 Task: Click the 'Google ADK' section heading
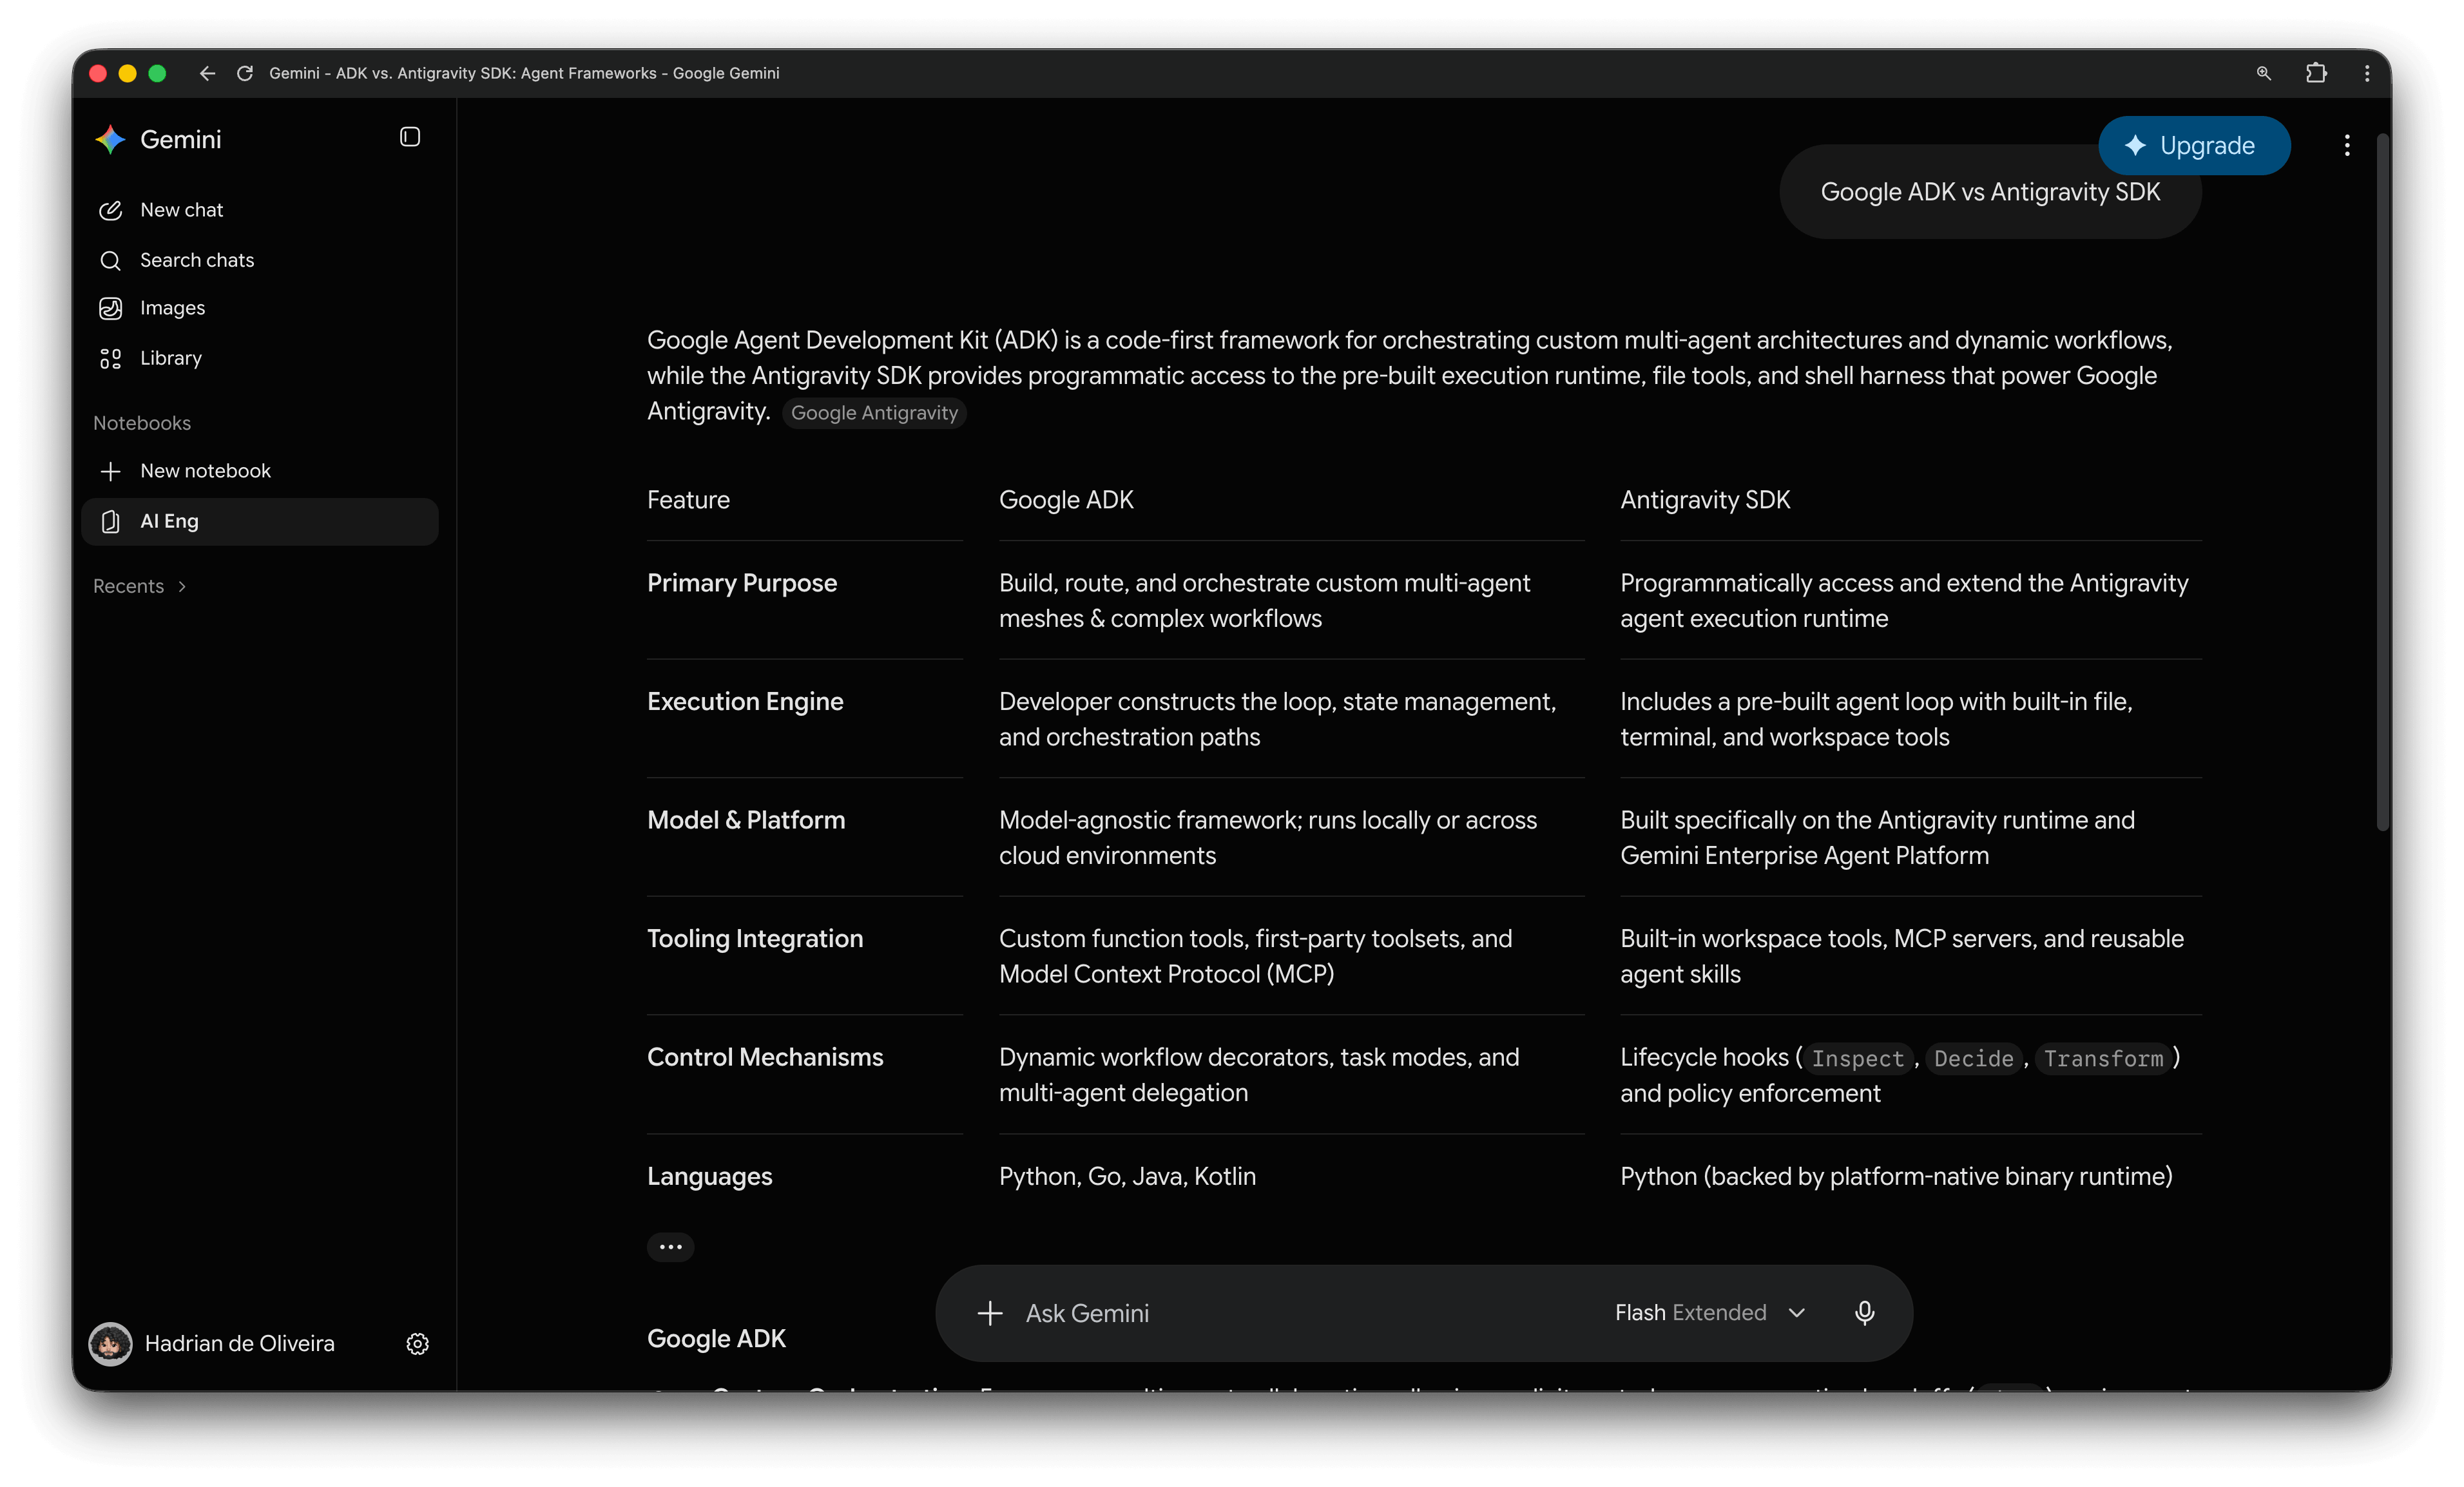tap(716, 1339)
